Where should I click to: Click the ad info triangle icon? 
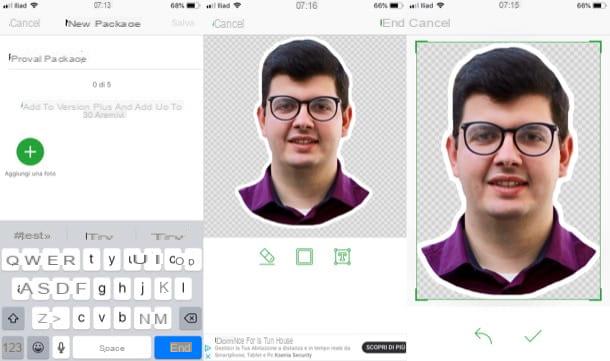pyautogui.click(x=208, y=348)
